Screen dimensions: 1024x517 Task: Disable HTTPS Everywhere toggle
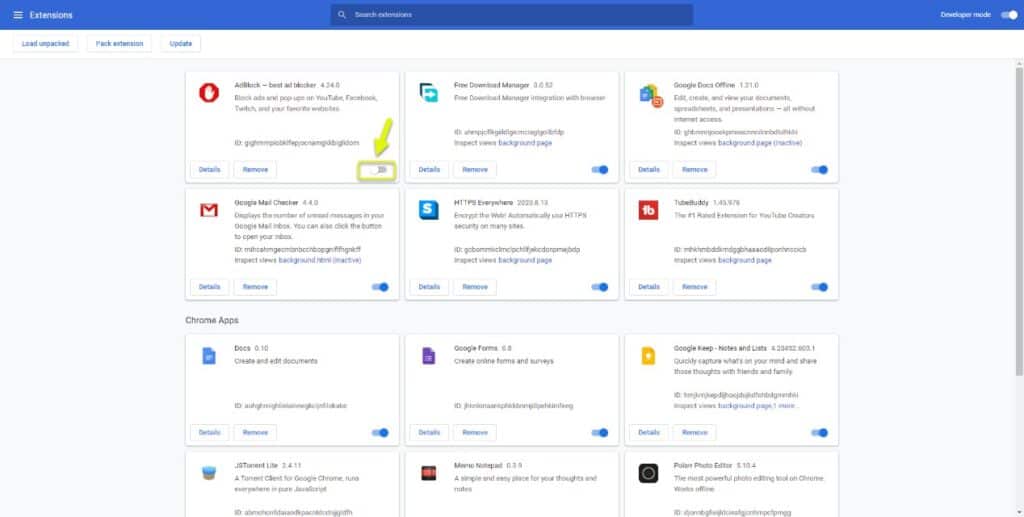600,287
